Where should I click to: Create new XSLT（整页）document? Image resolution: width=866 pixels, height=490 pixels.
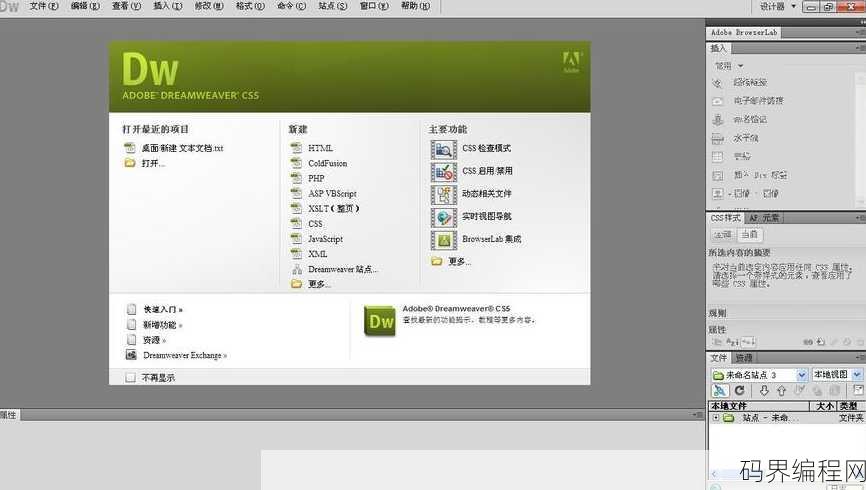334,208
